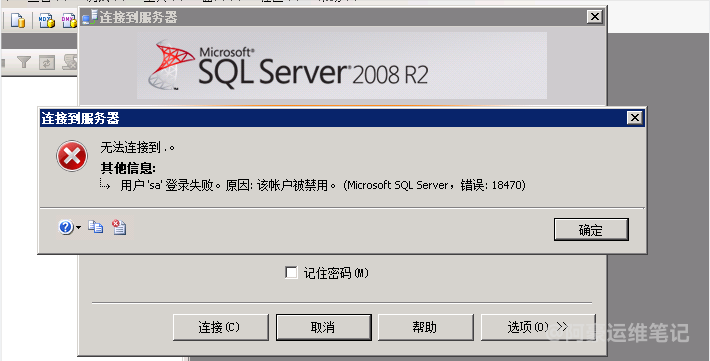710x361 pixels.
Task: Expand options with 选项(O) >> button
Action: point(537,327)
